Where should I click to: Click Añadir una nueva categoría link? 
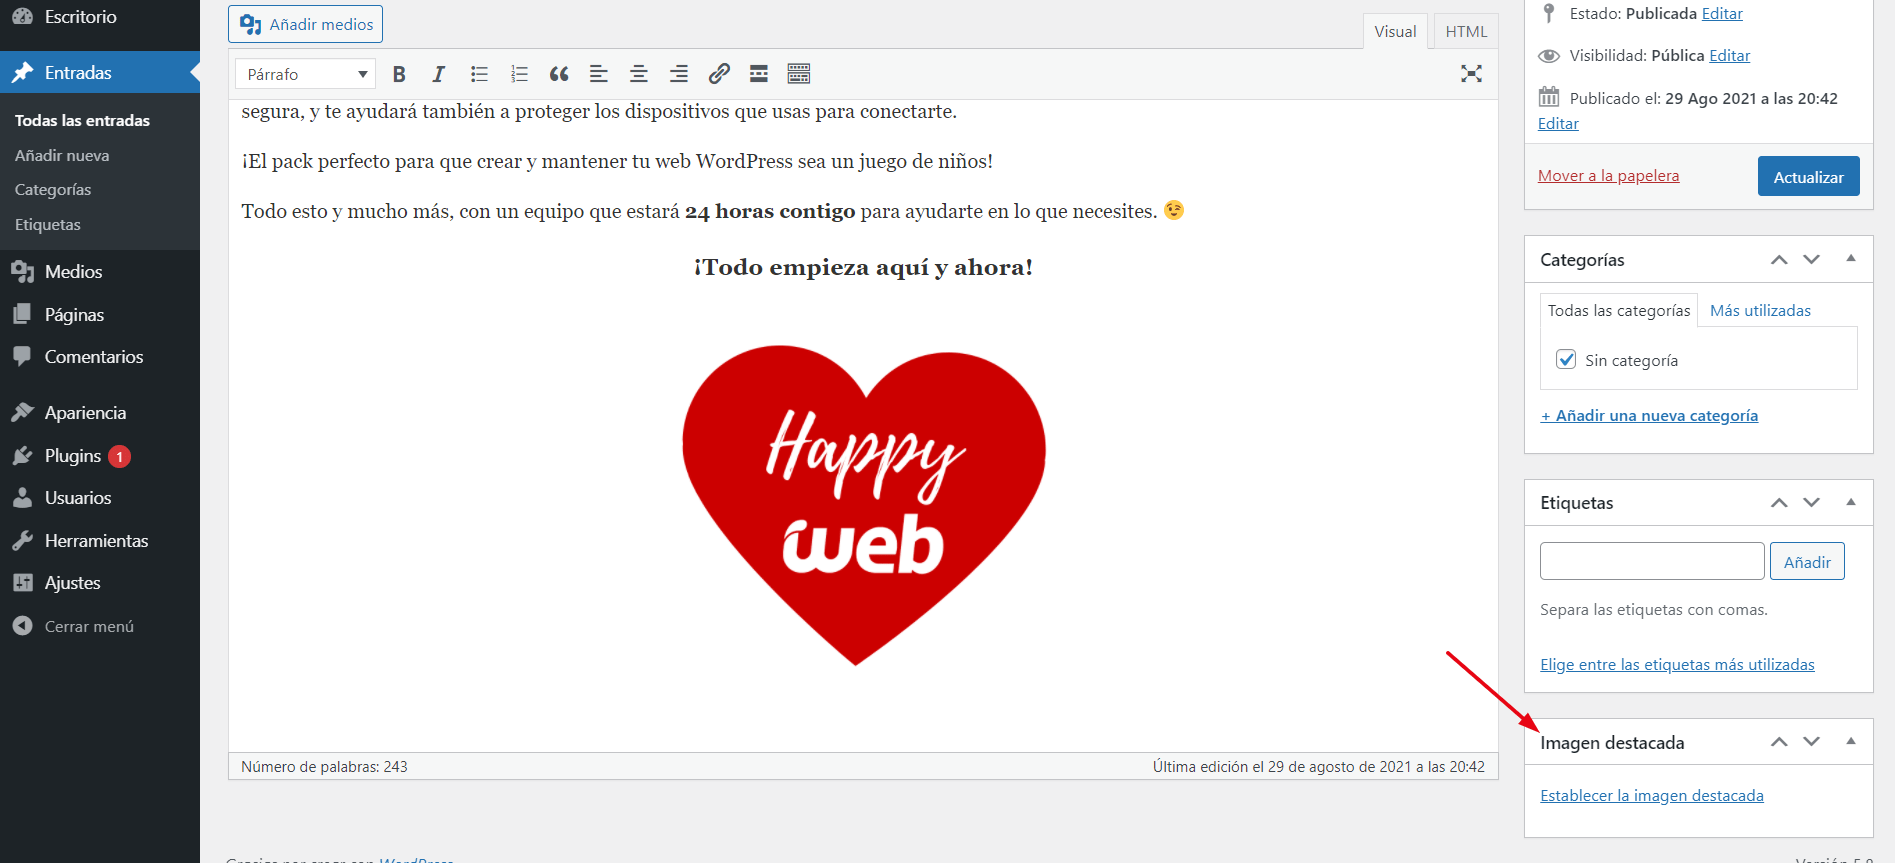pos(1649,416)
